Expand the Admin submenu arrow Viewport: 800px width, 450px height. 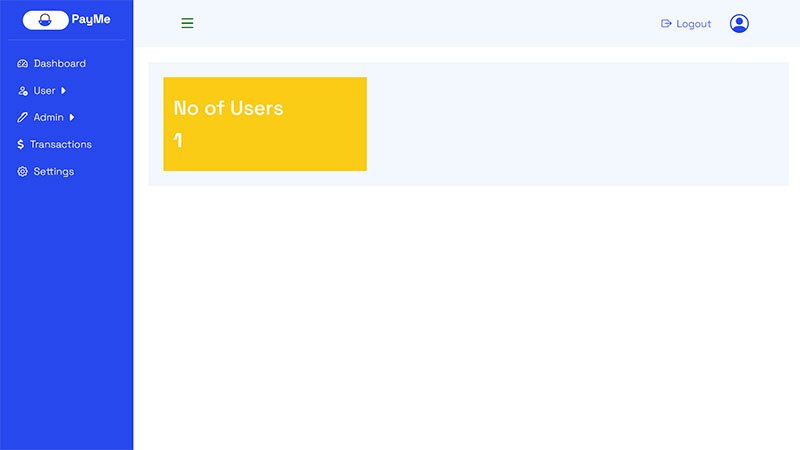tap(72, 117)
